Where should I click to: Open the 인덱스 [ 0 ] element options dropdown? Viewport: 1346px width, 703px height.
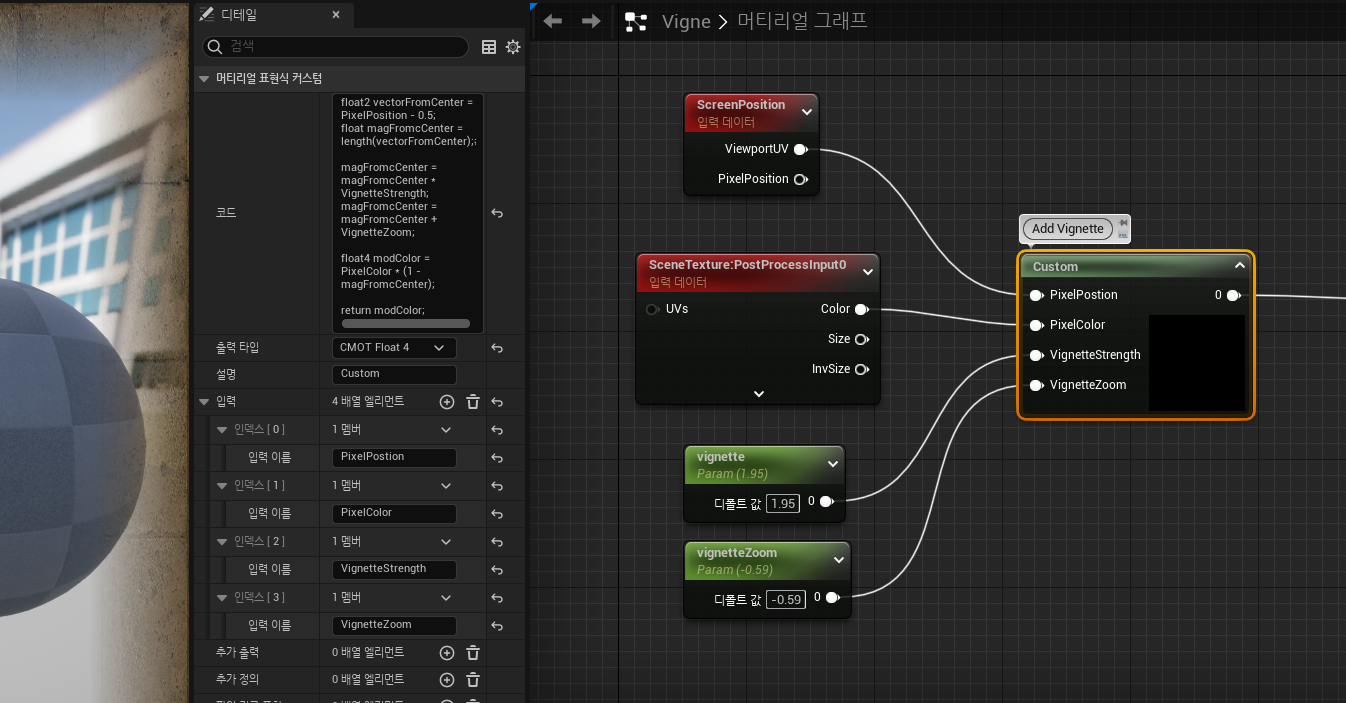click(x=446, y=430)
